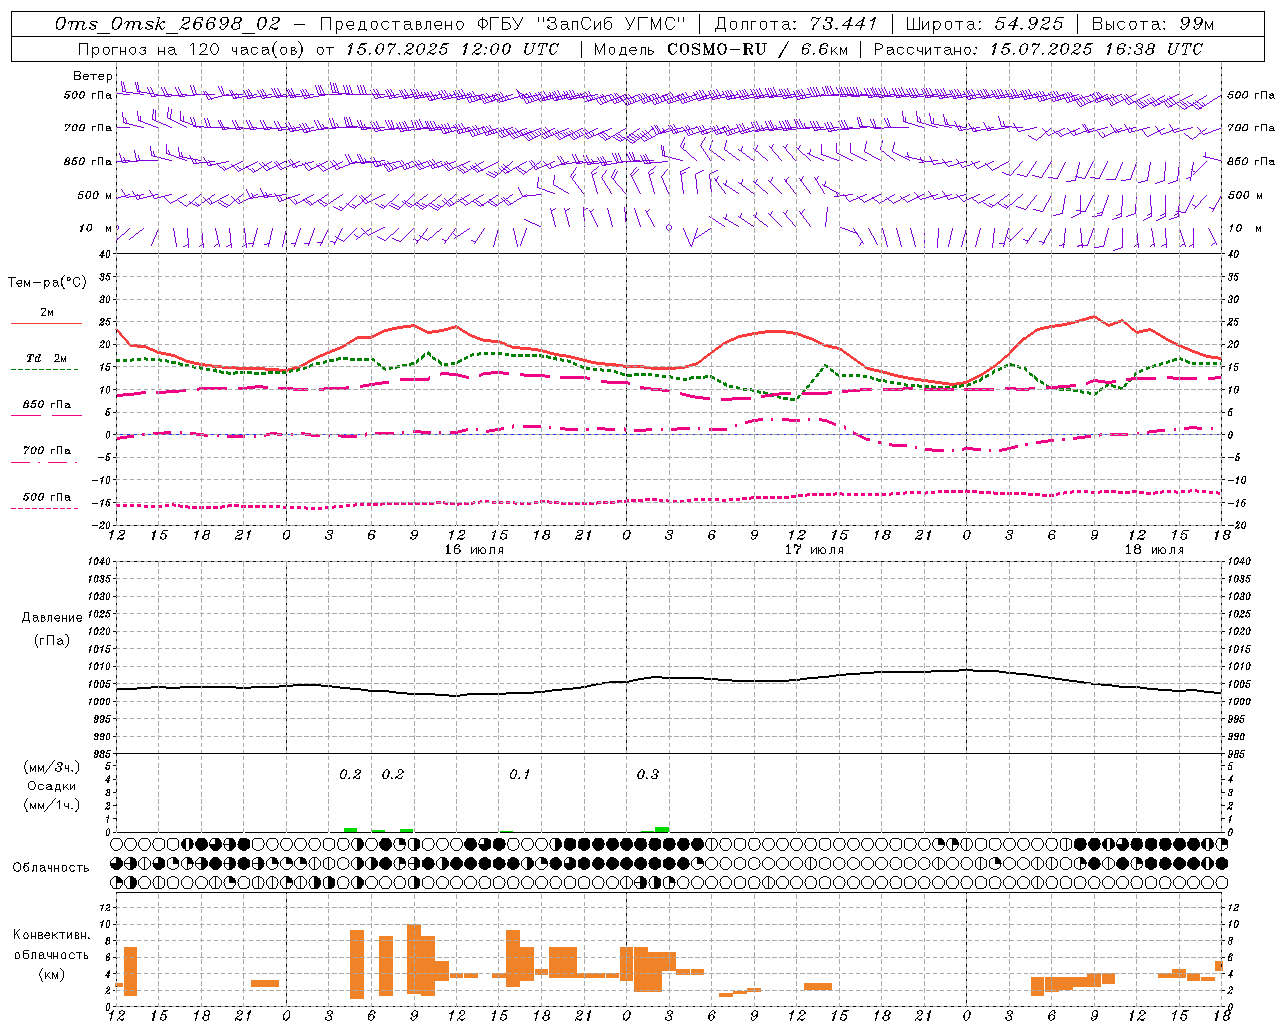Click the "(км)" convective height unit label

point(52,974)
